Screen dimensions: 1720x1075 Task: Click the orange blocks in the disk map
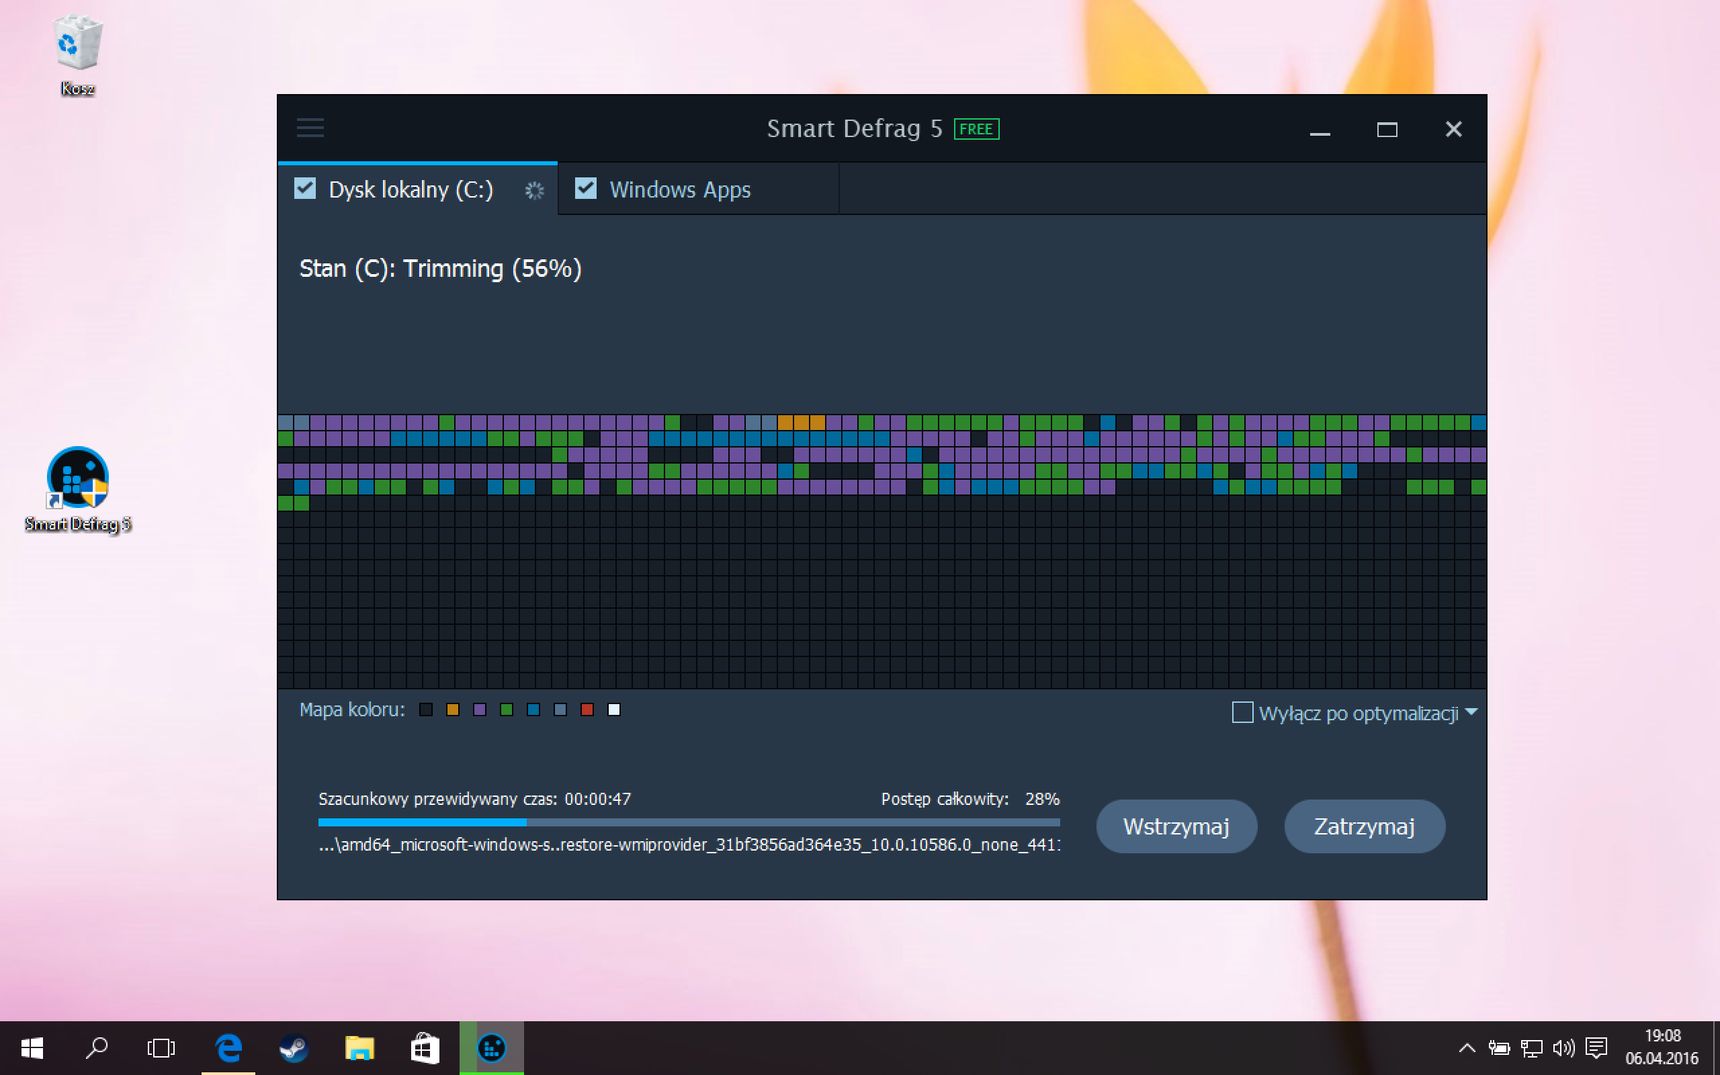pyautogui.click(x=802, y=423)
